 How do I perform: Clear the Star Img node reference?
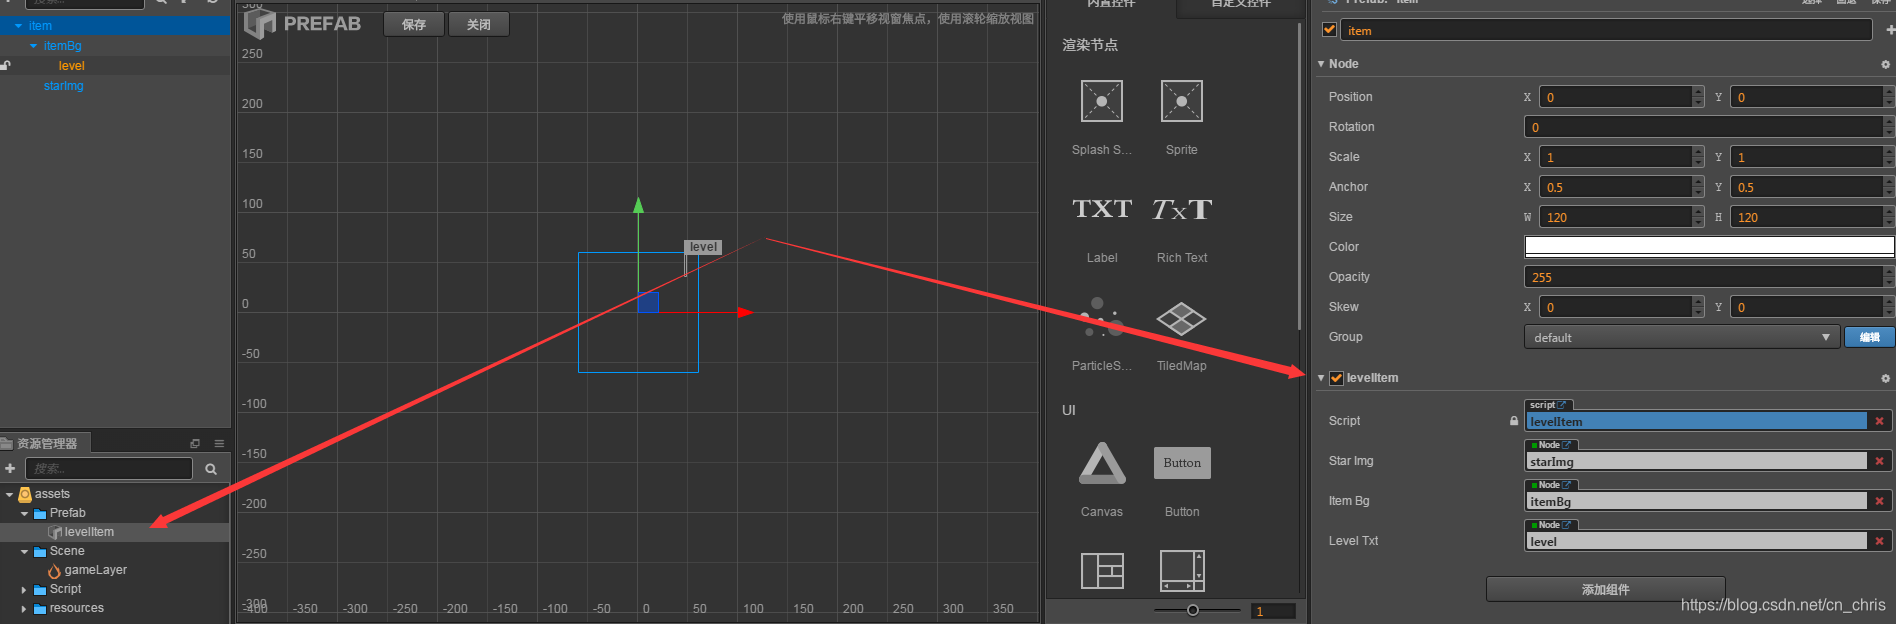[x=1880, y=461]
